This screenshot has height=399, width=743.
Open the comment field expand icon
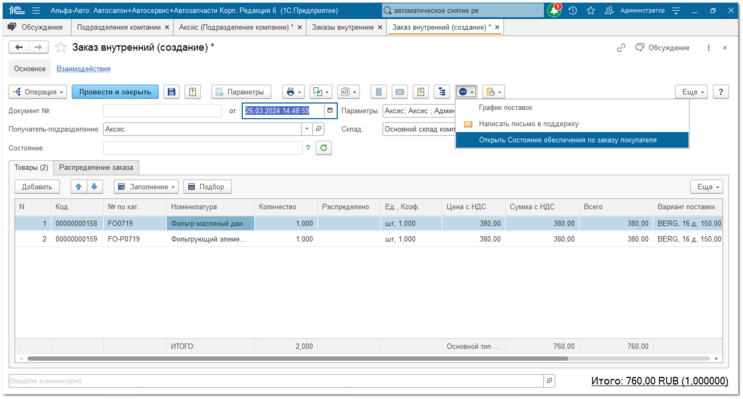tap(549, 381)
